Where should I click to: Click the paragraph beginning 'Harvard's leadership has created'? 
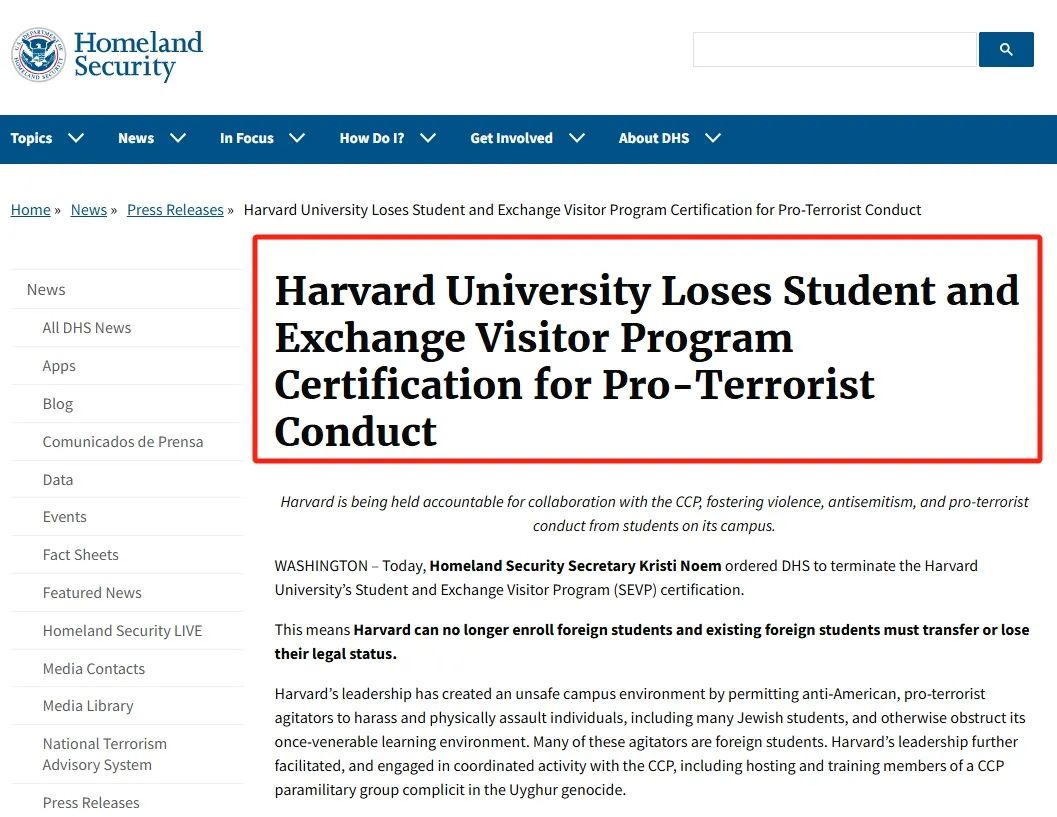[x=650, y=742]
